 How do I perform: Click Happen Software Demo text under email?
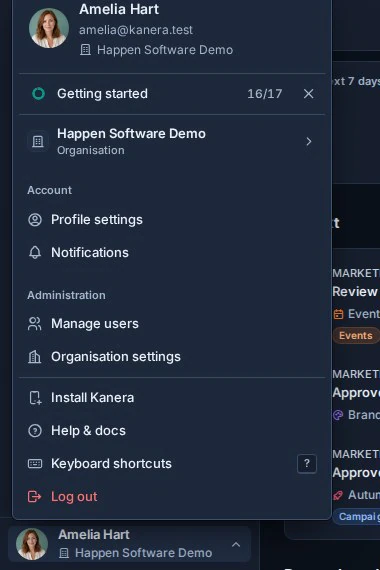pos(165,50)
